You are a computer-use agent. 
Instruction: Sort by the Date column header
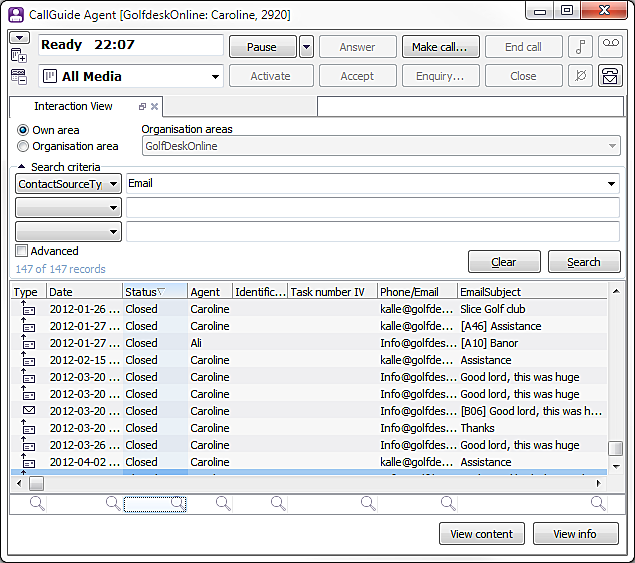84,292
